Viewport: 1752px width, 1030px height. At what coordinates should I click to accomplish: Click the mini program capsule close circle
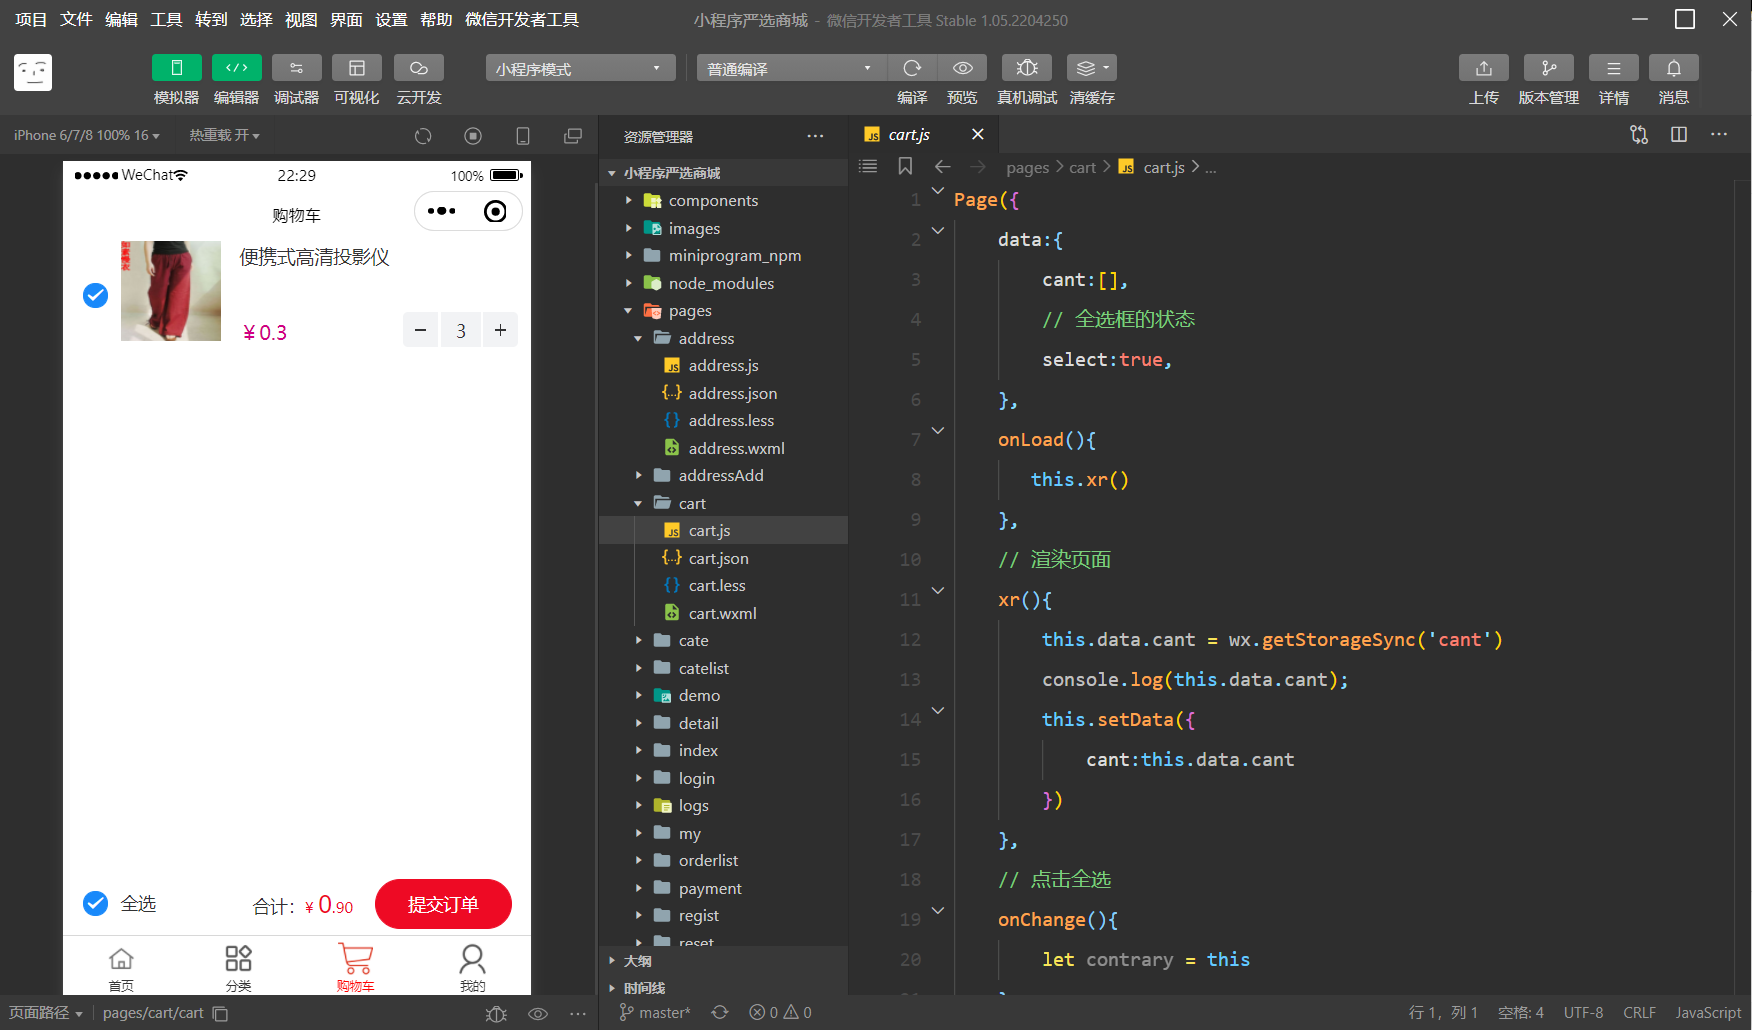(495, 211)
